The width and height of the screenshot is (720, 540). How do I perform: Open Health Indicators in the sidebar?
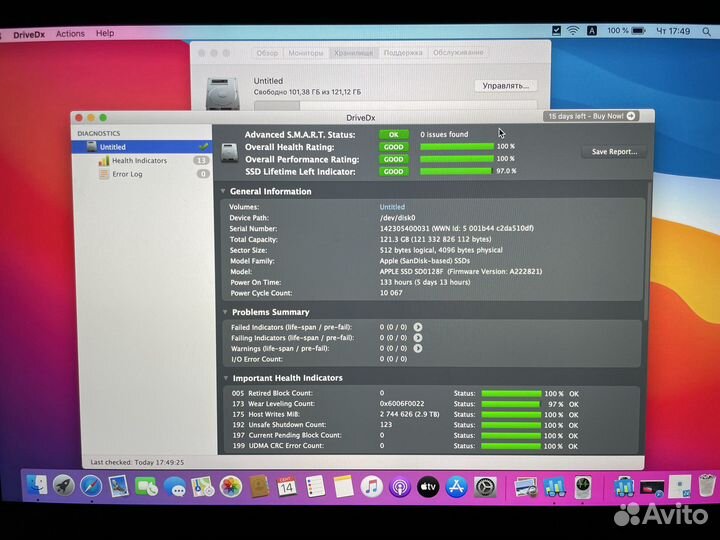pos(140,161)
